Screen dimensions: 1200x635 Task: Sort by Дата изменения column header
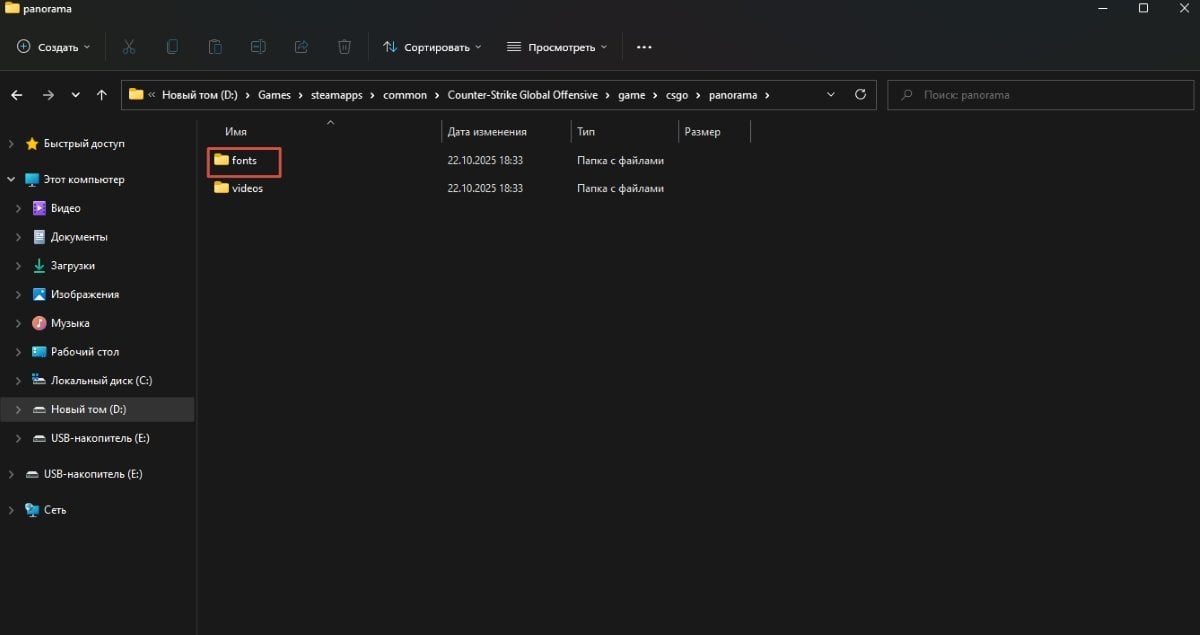tap(487, 132)
